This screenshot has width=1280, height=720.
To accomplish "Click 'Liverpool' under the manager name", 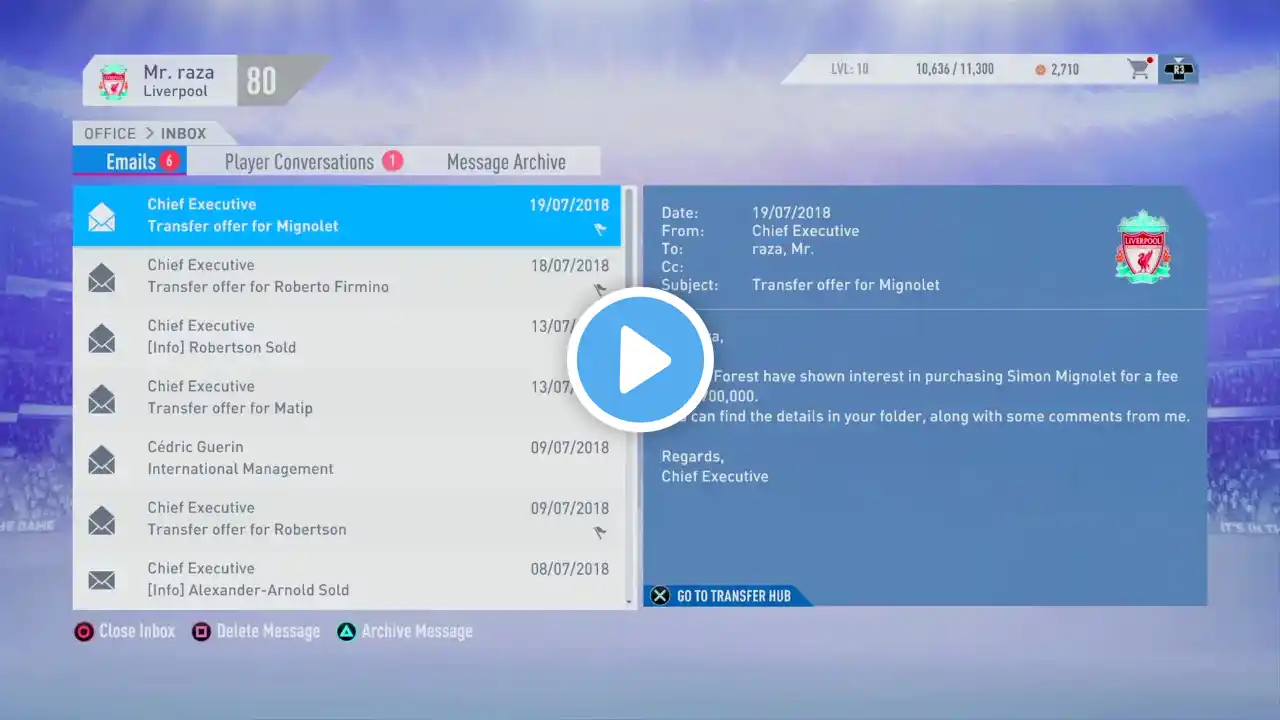I will (175, 91).
